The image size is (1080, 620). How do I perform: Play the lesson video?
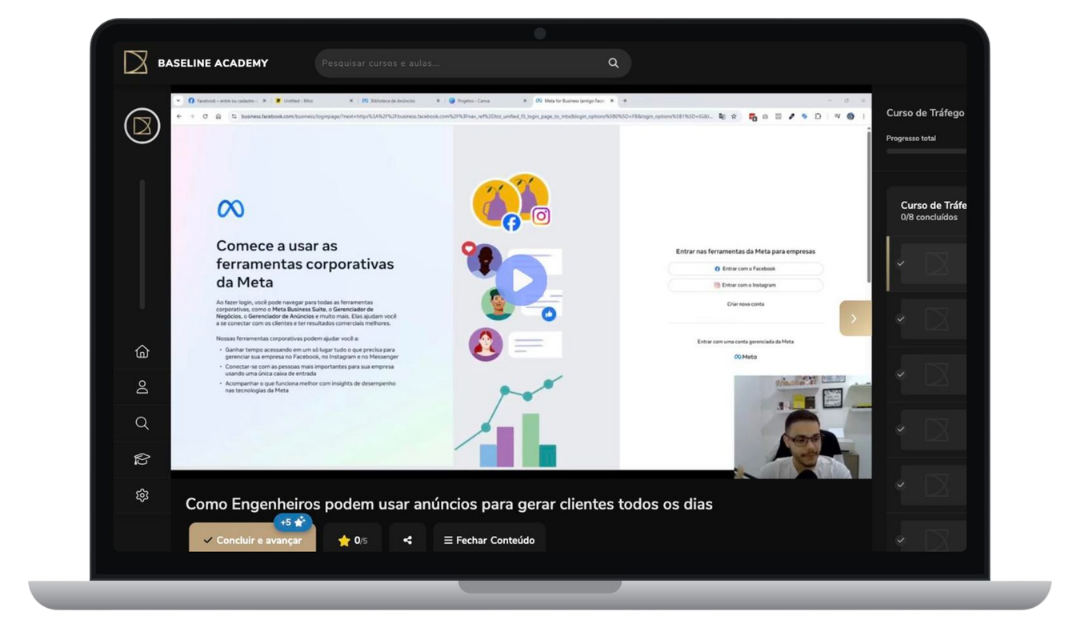521,280
